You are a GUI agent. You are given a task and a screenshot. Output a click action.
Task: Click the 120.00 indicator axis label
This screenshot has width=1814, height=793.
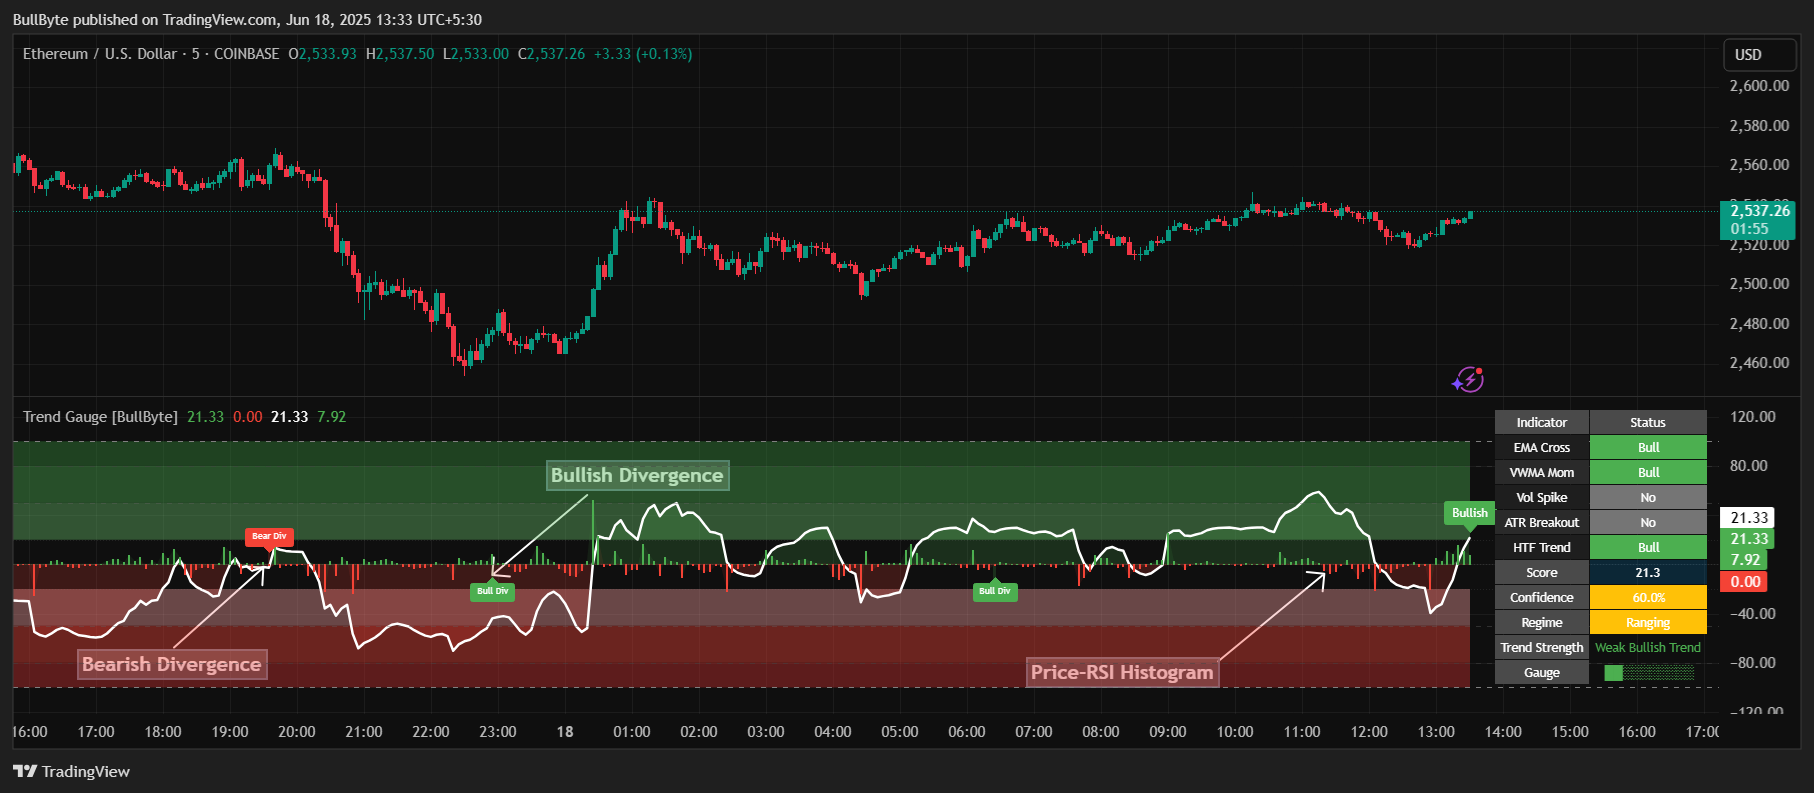click(1753, 417)
